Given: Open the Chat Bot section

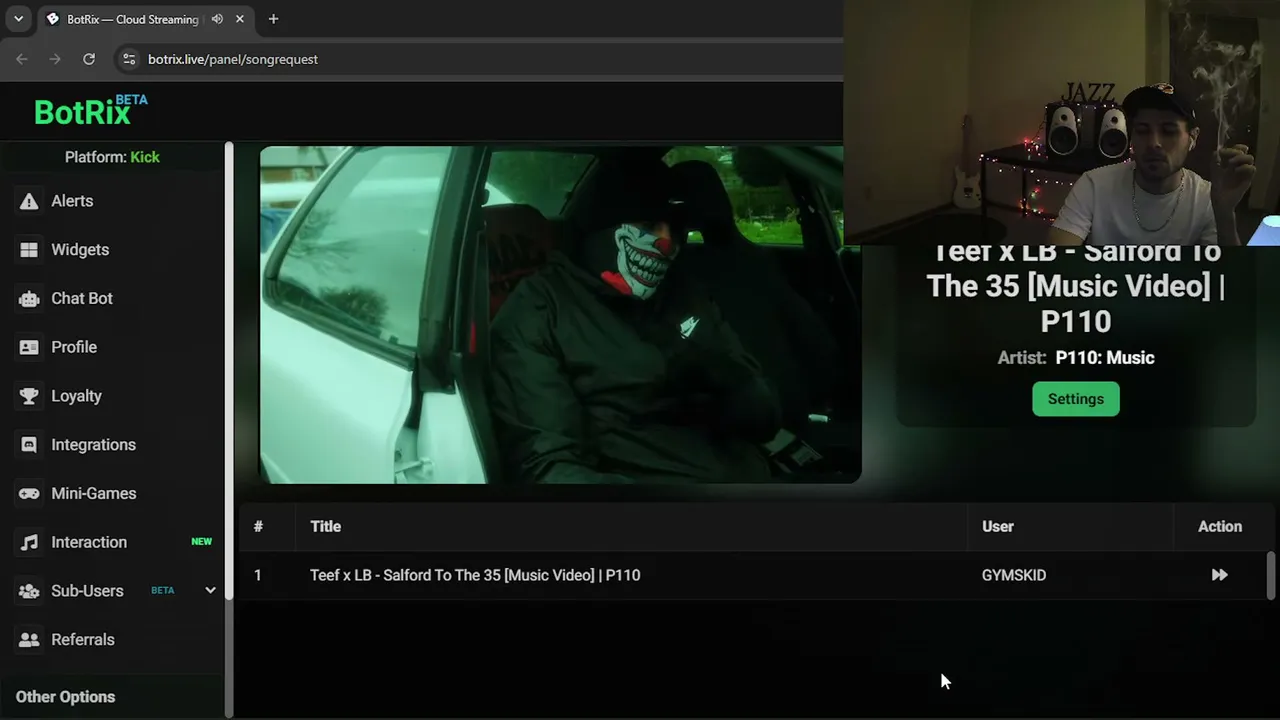Looking at the screenshot, I should [x=82, y=299].
